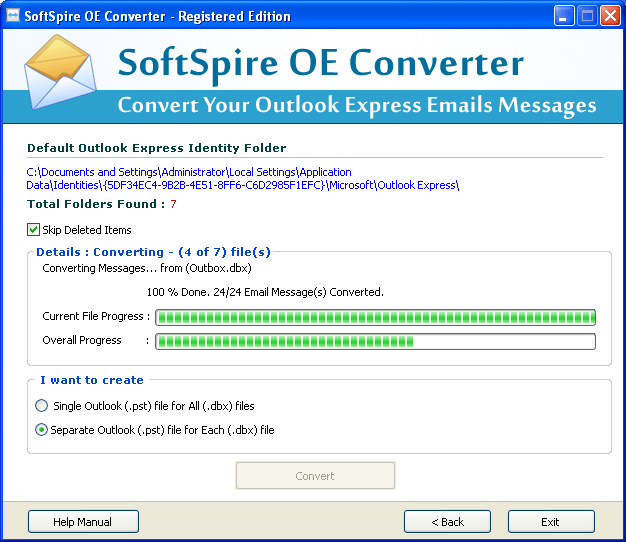Viewport: 626px width, 542px height.
Task: Click the Convert button
Action: [x=315, y=476]
